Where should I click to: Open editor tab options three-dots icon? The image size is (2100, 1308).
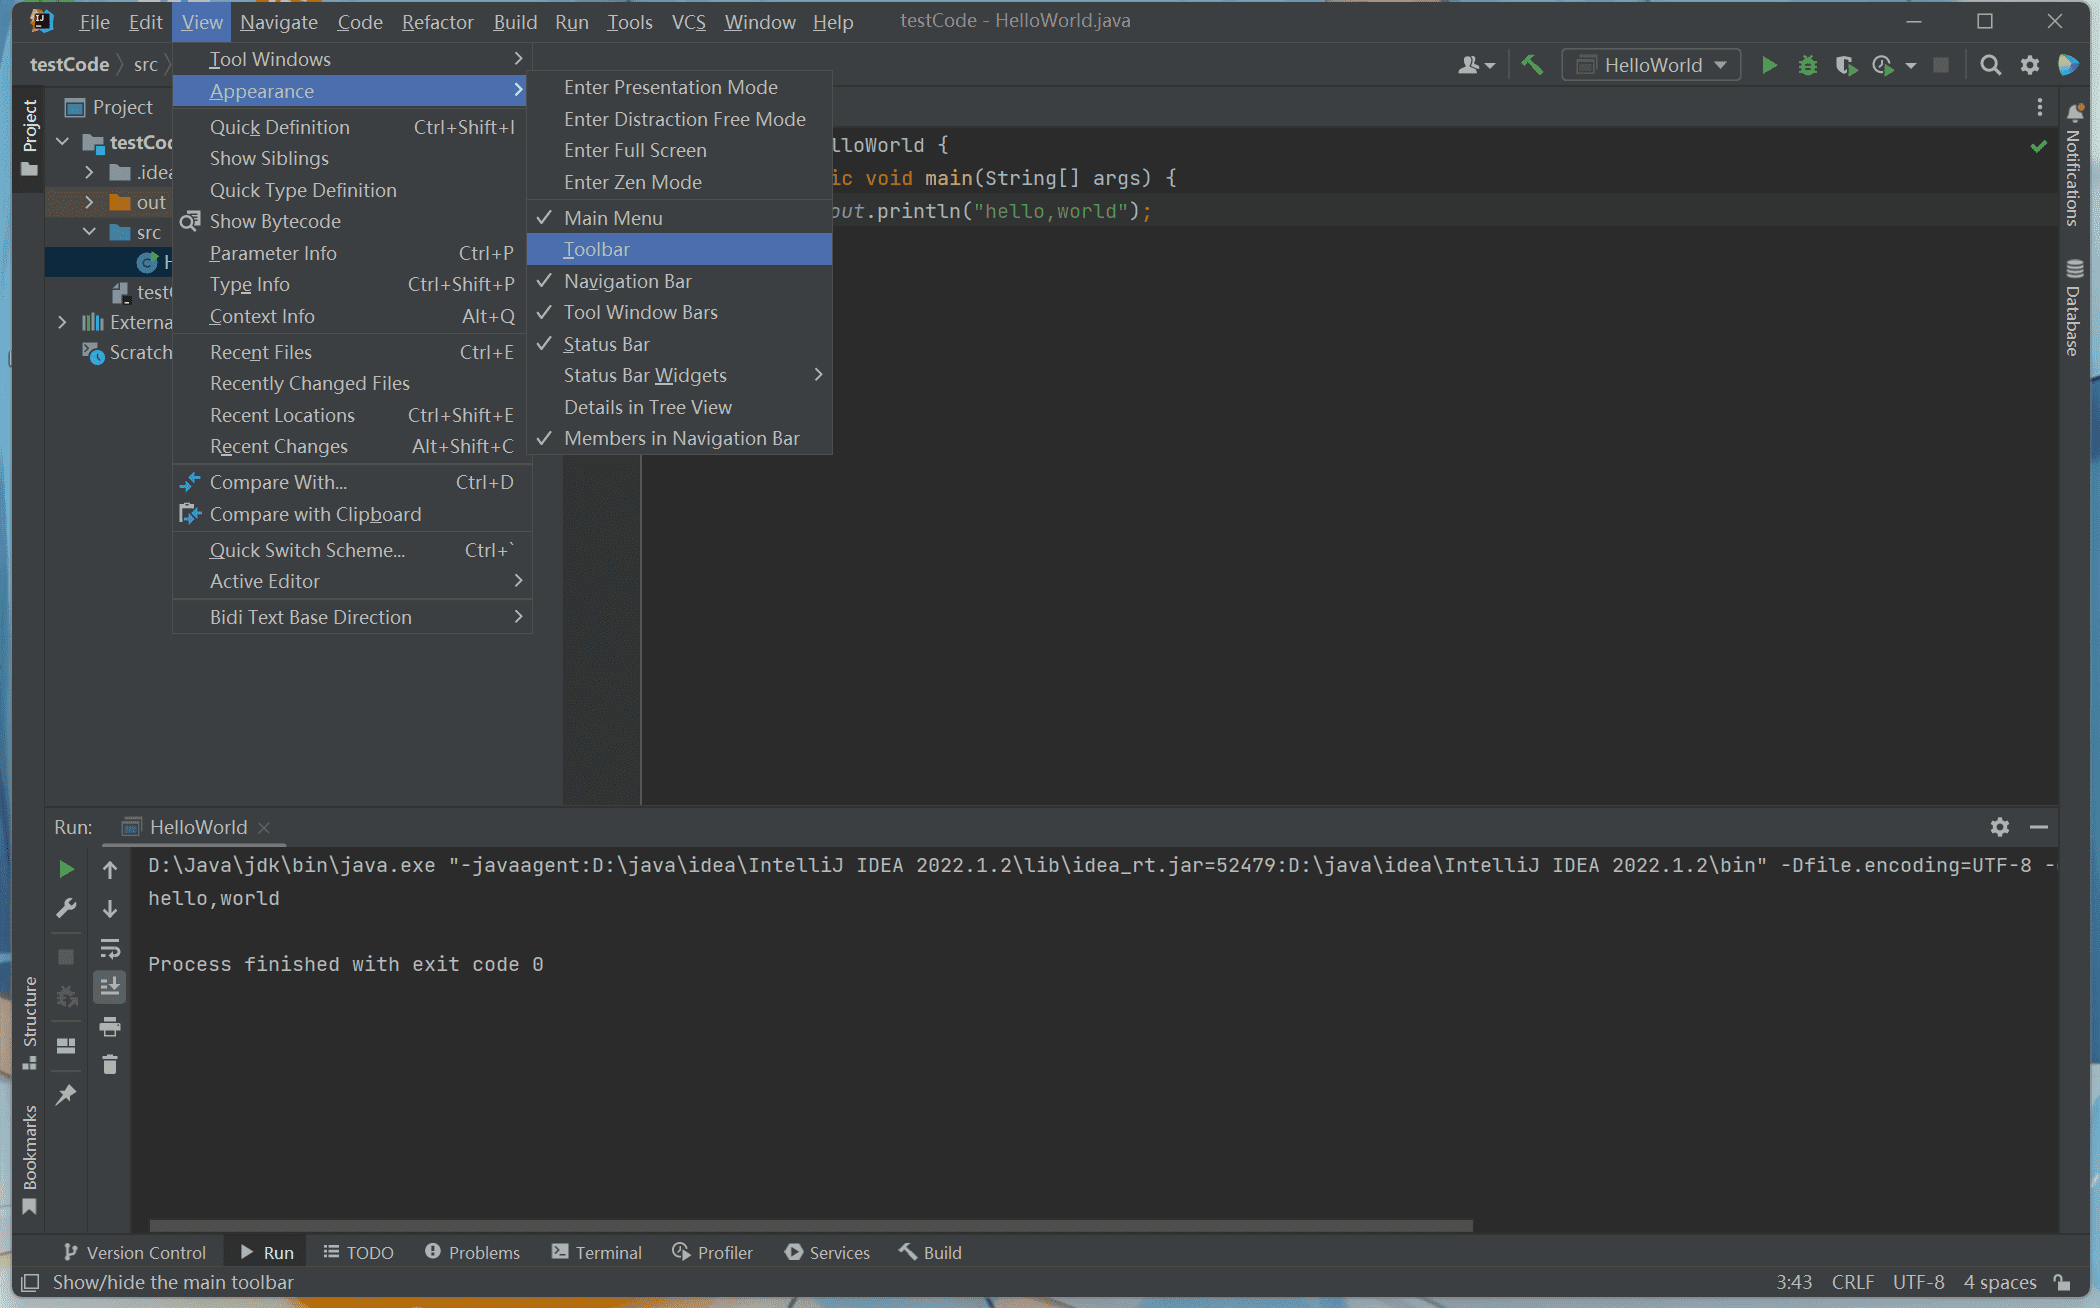(x=2039, y=107)
